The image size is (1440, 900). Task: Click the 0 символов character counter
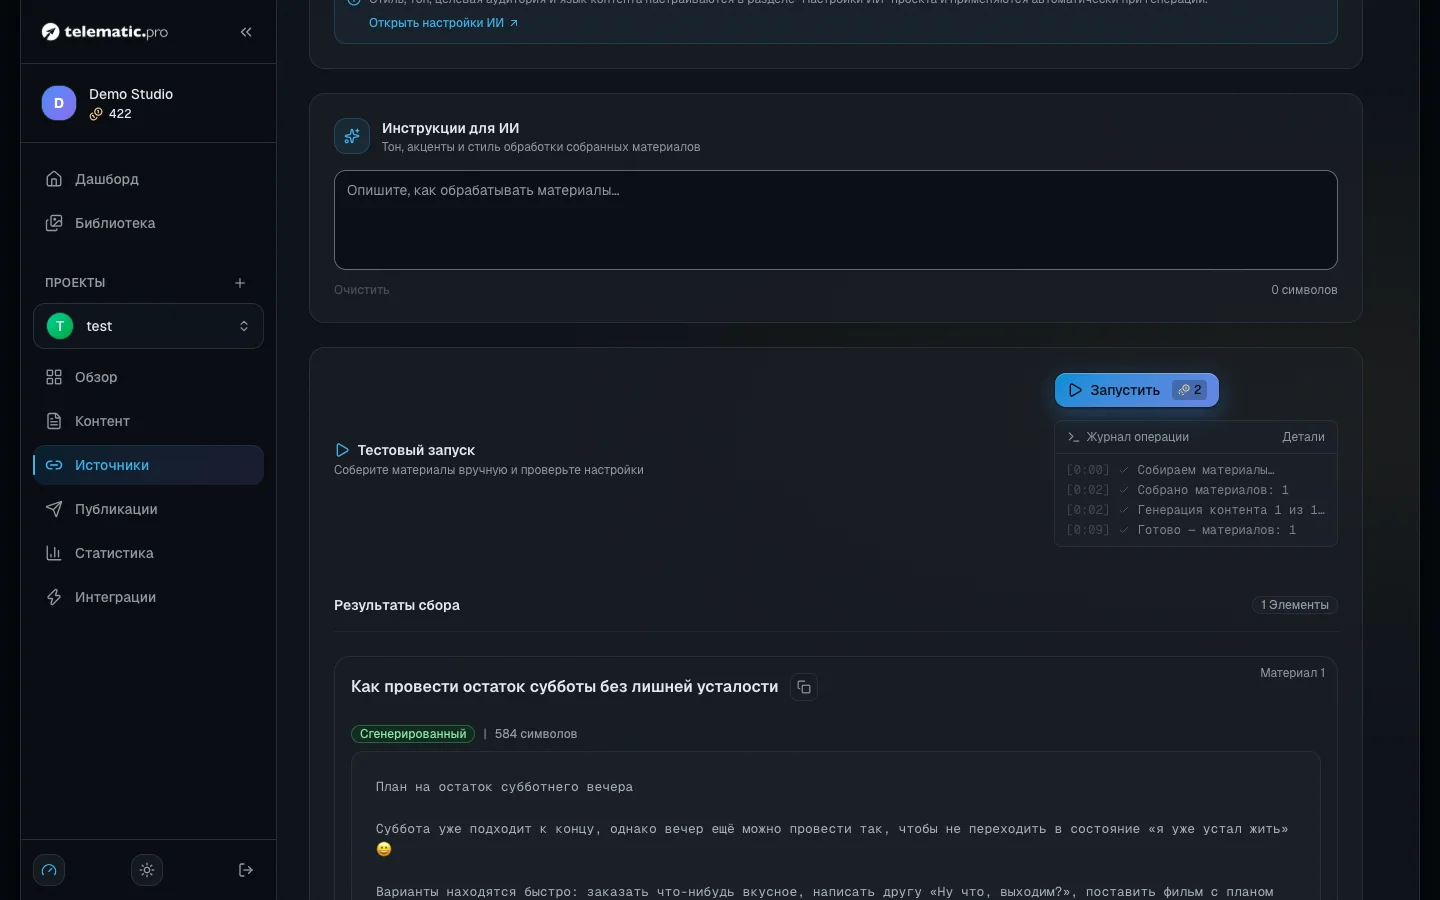point(1304,290)
